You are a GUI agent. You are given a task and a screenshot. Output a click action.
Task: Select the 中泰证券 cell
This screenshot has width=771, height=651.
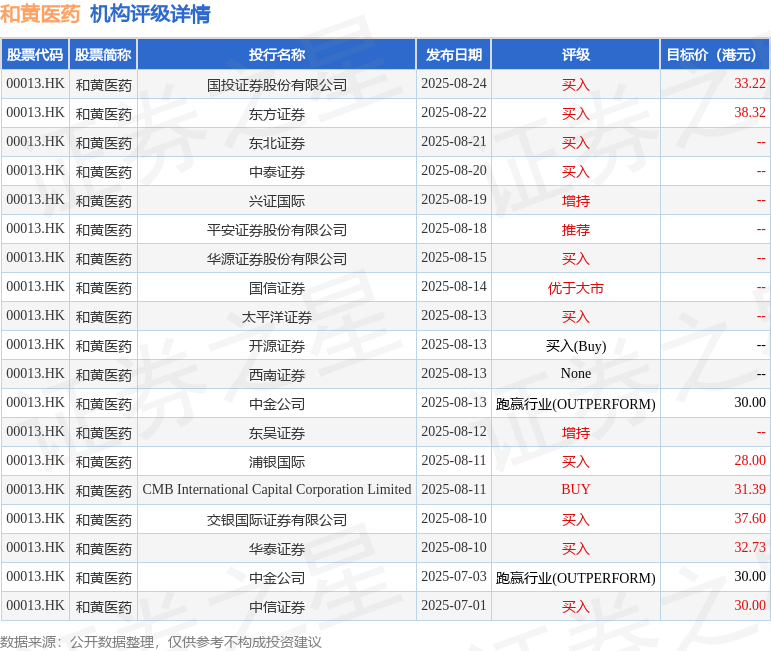click(277, 172)
